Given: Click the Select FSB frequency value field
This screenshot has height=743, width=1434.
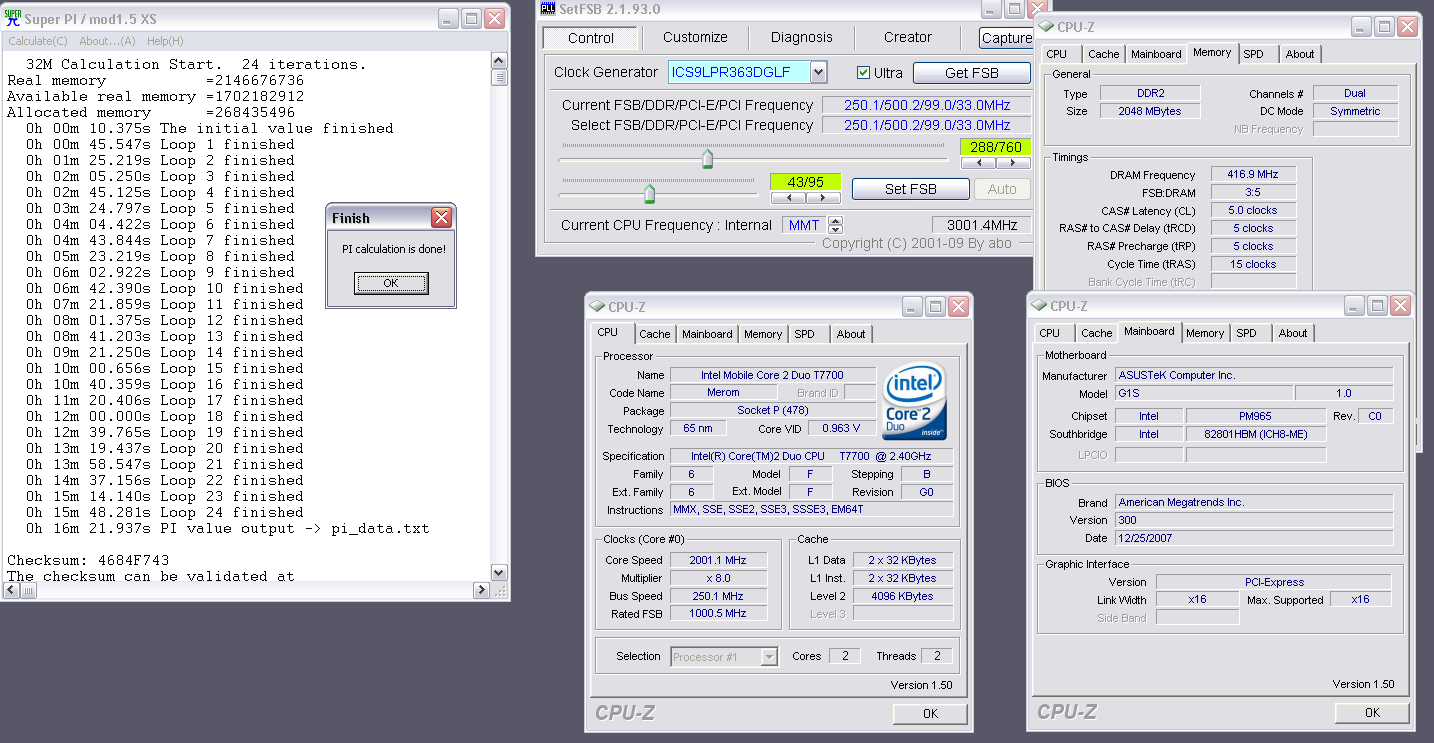Looking at the screenshot, I should [927, 125].
